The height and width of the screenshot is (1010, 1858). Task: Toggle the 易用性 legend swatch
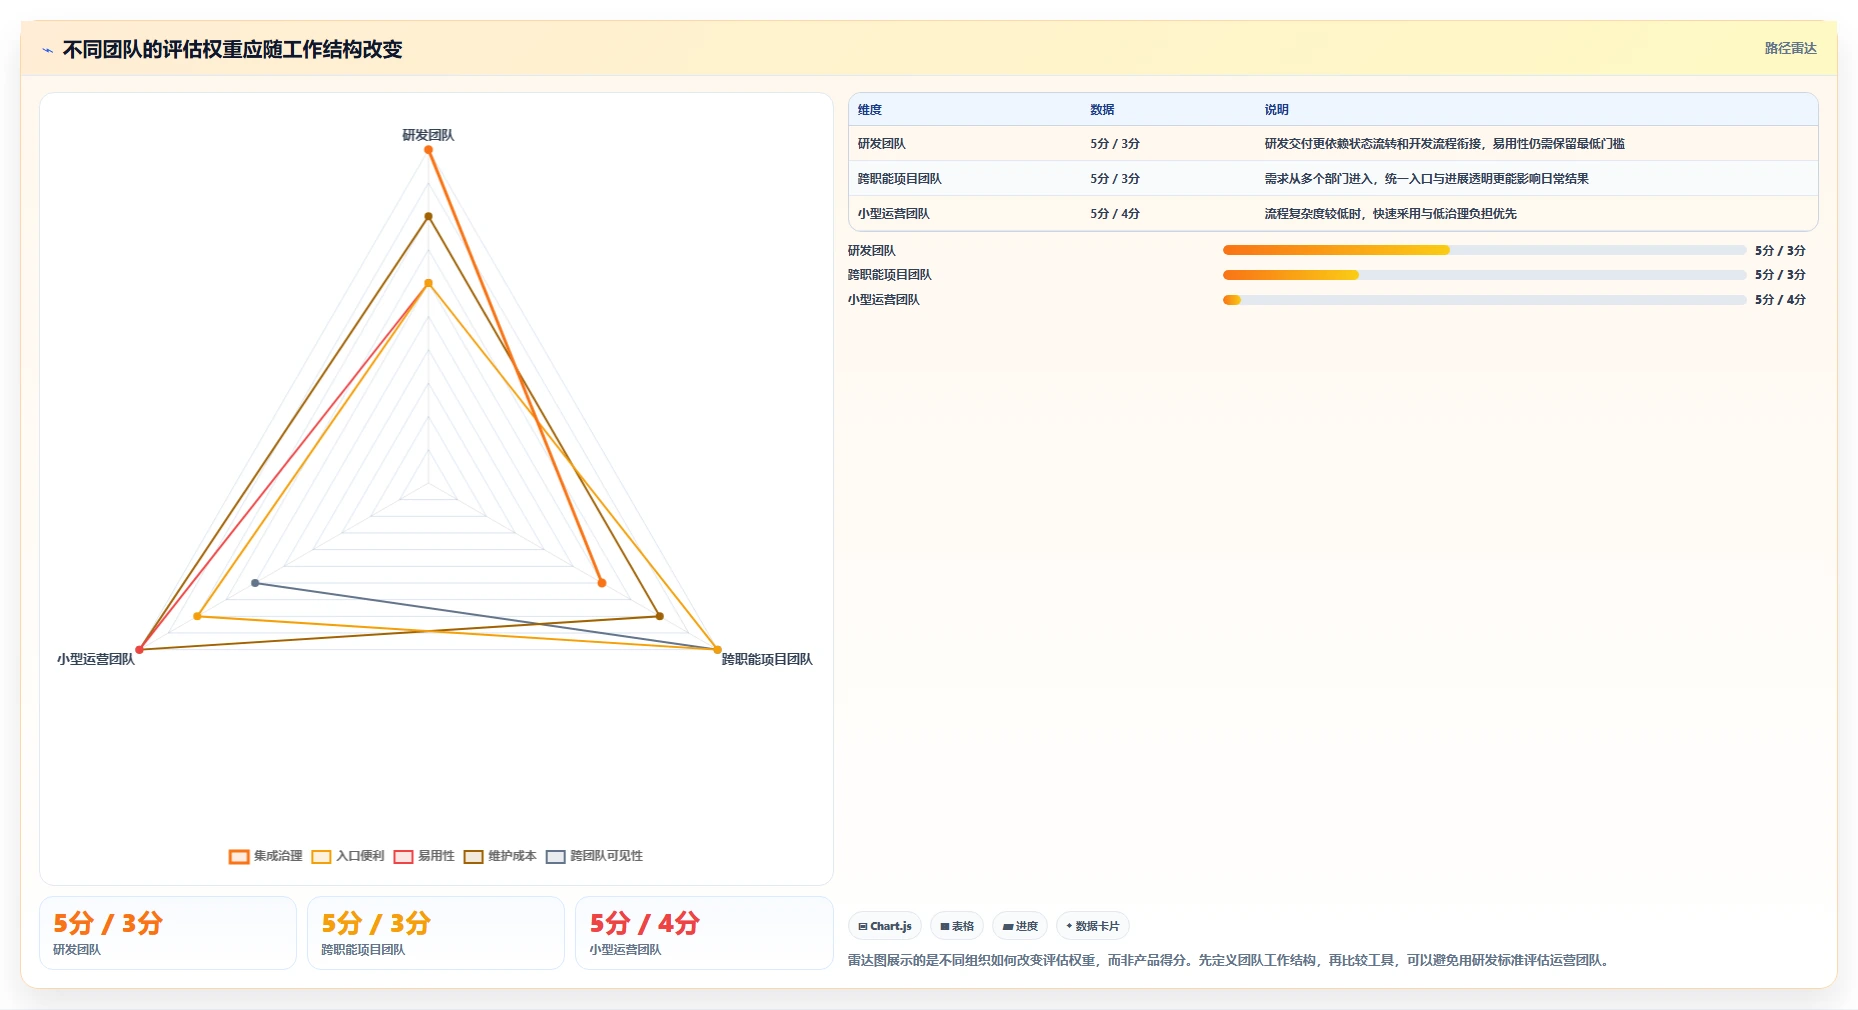coord(403,857)
